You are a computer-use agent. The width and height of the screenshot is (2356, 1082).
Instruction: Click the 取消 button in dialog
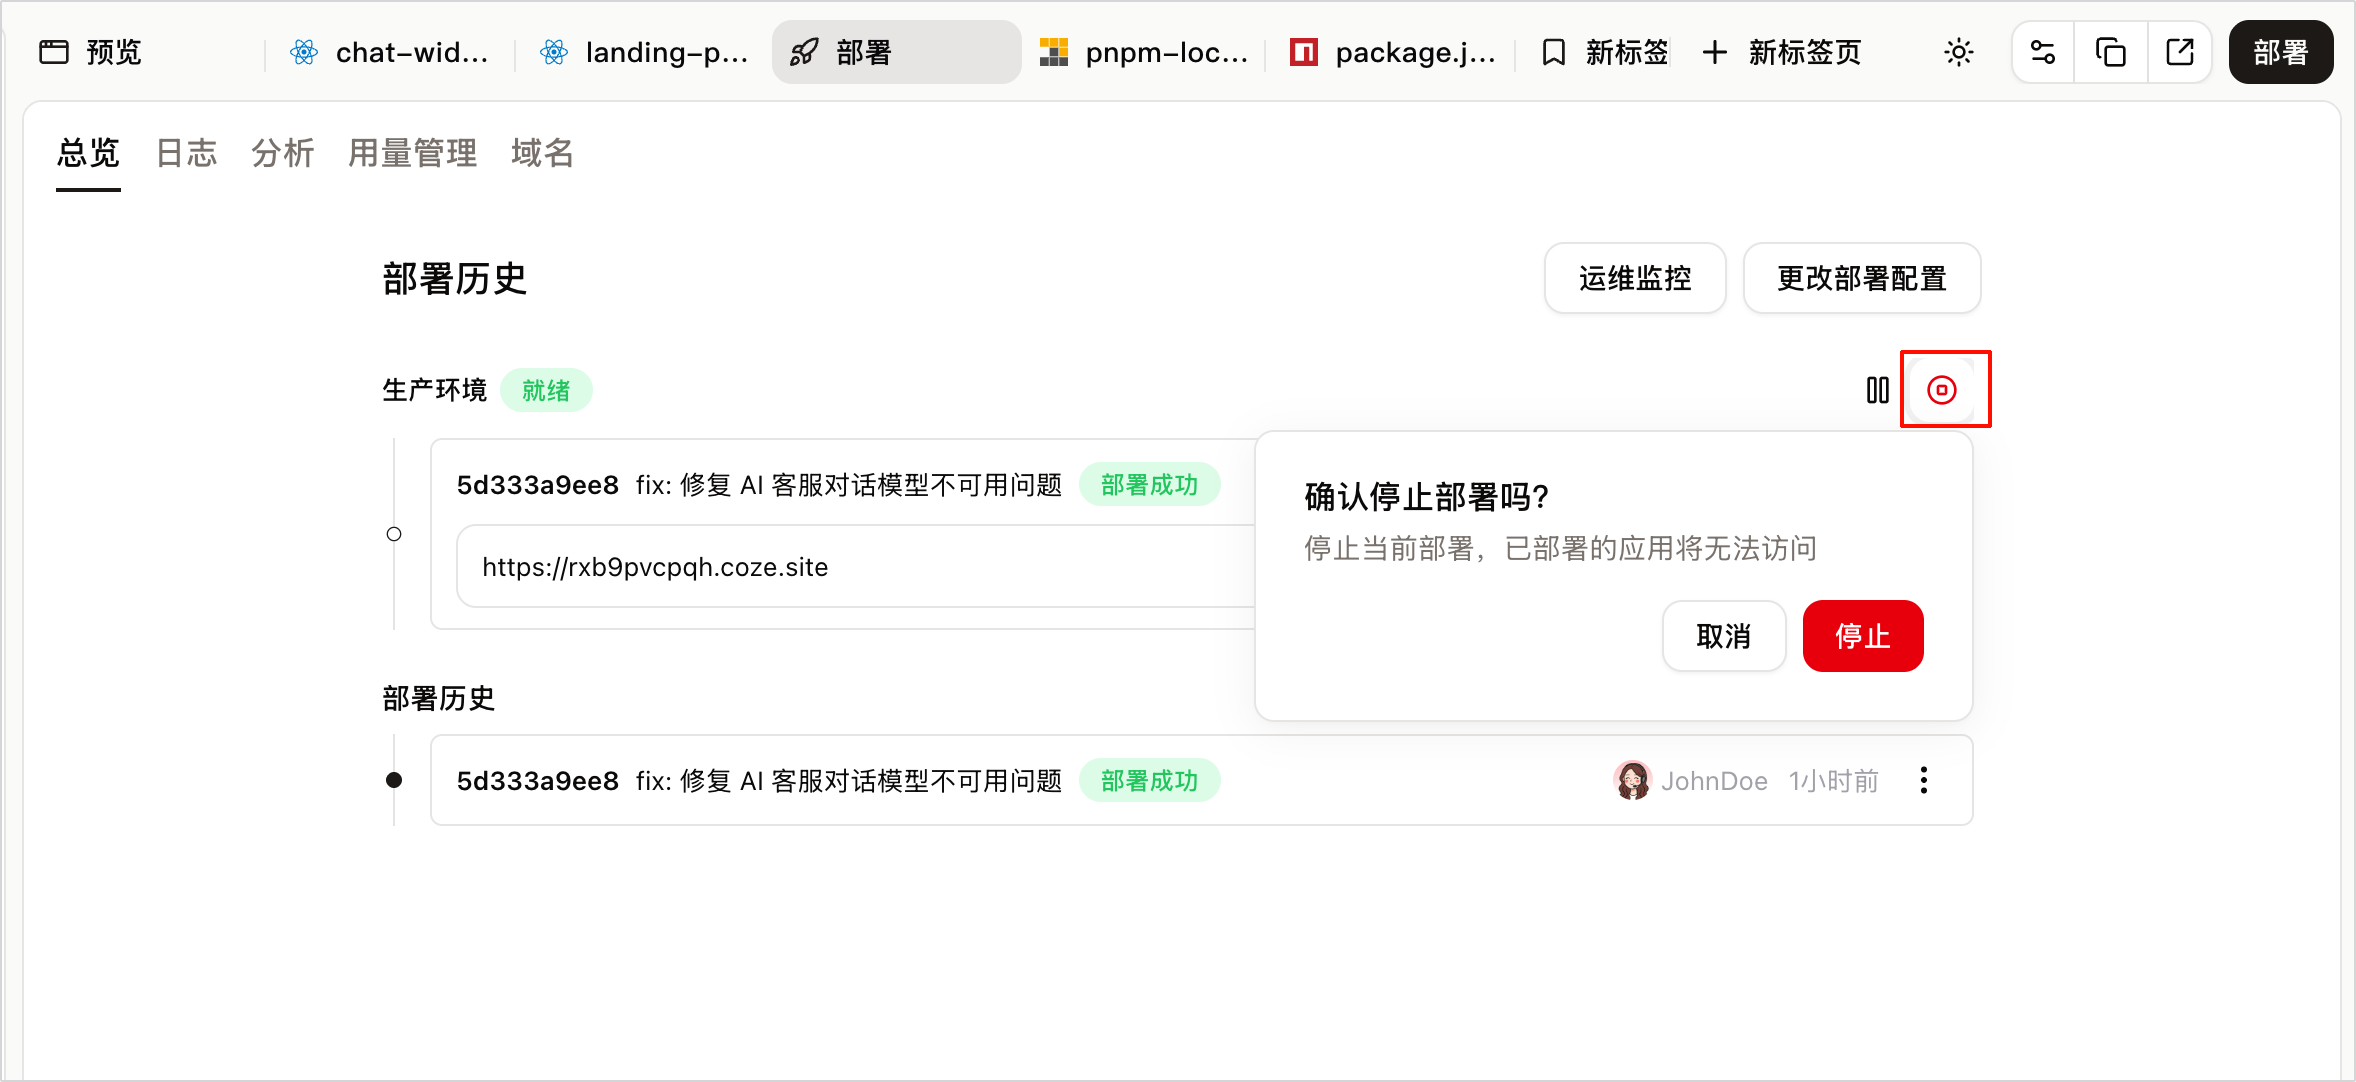[1724, 636]
